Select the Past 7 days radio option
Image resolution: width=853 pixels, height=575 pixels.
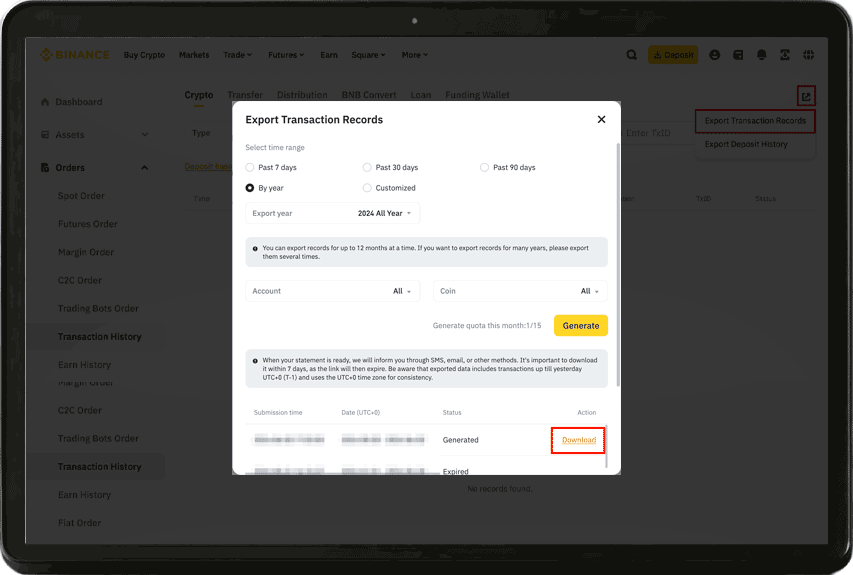pos(250,167)
